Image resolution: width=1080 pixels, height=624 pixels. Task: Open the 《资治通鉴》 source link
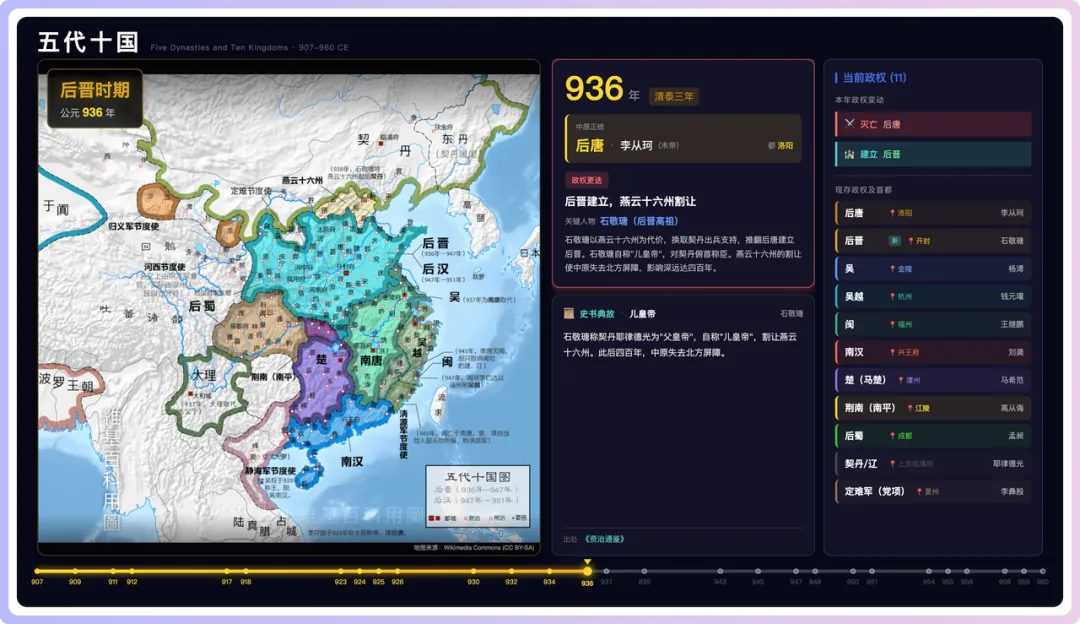(605, 539)
